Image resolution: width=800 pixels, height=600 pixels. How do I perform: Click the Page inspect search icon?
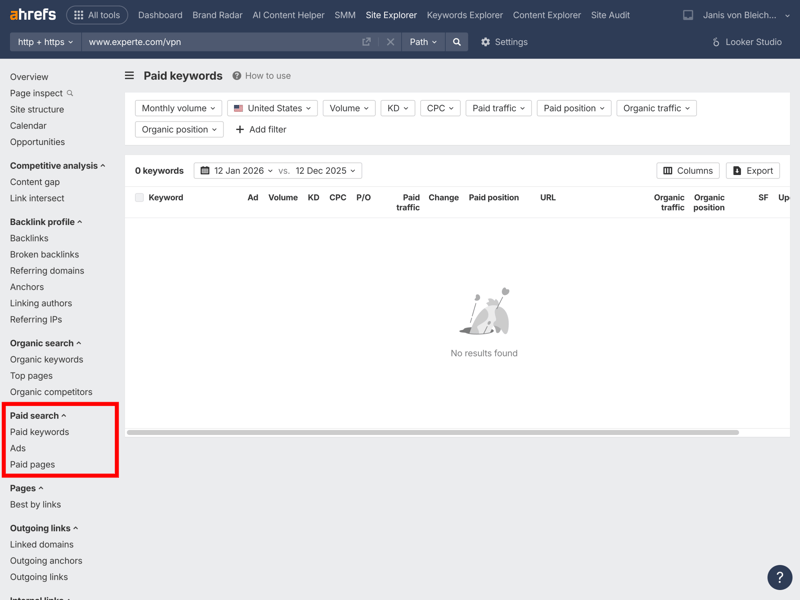point(70,93)
